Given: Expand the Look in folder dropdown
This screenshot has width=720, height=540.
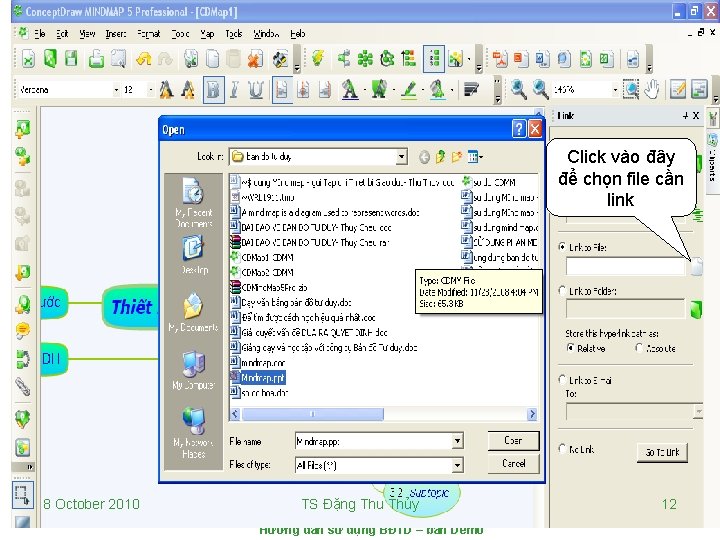Looking at the screenshot, I should (401, 157).
